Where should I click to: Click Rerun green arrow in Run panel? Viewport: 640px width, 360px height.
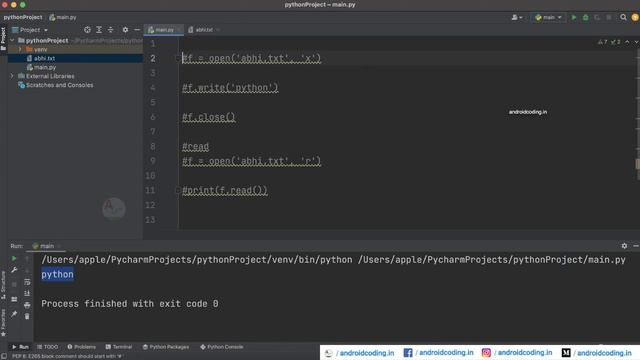pyautogui.click(x=14, y=258)
